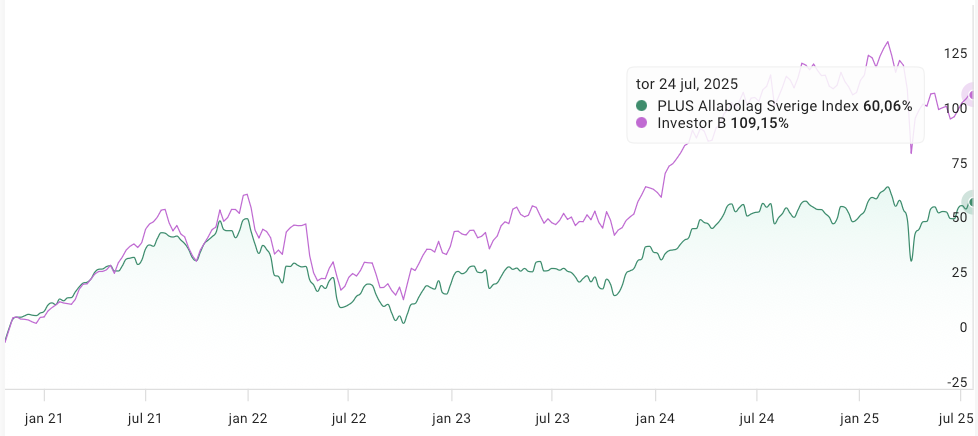Click the 'jan 21' x-axis label
The width and height of the screenshot is (978, 436).
pos(45,418)
